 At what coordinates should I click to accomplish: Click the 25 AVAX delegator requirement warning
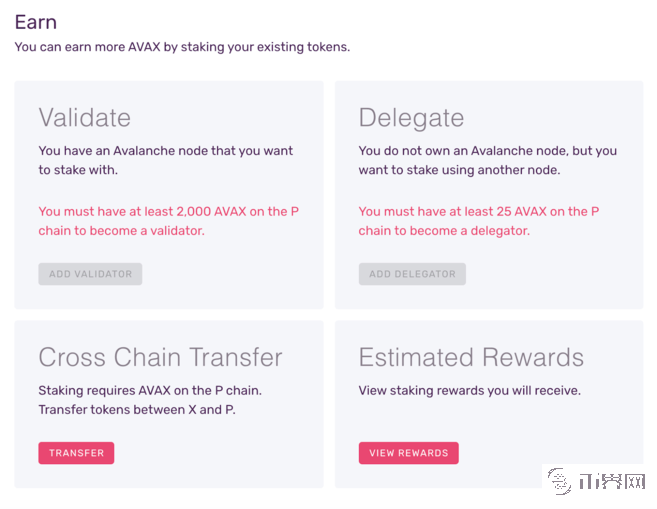(478, 212)
